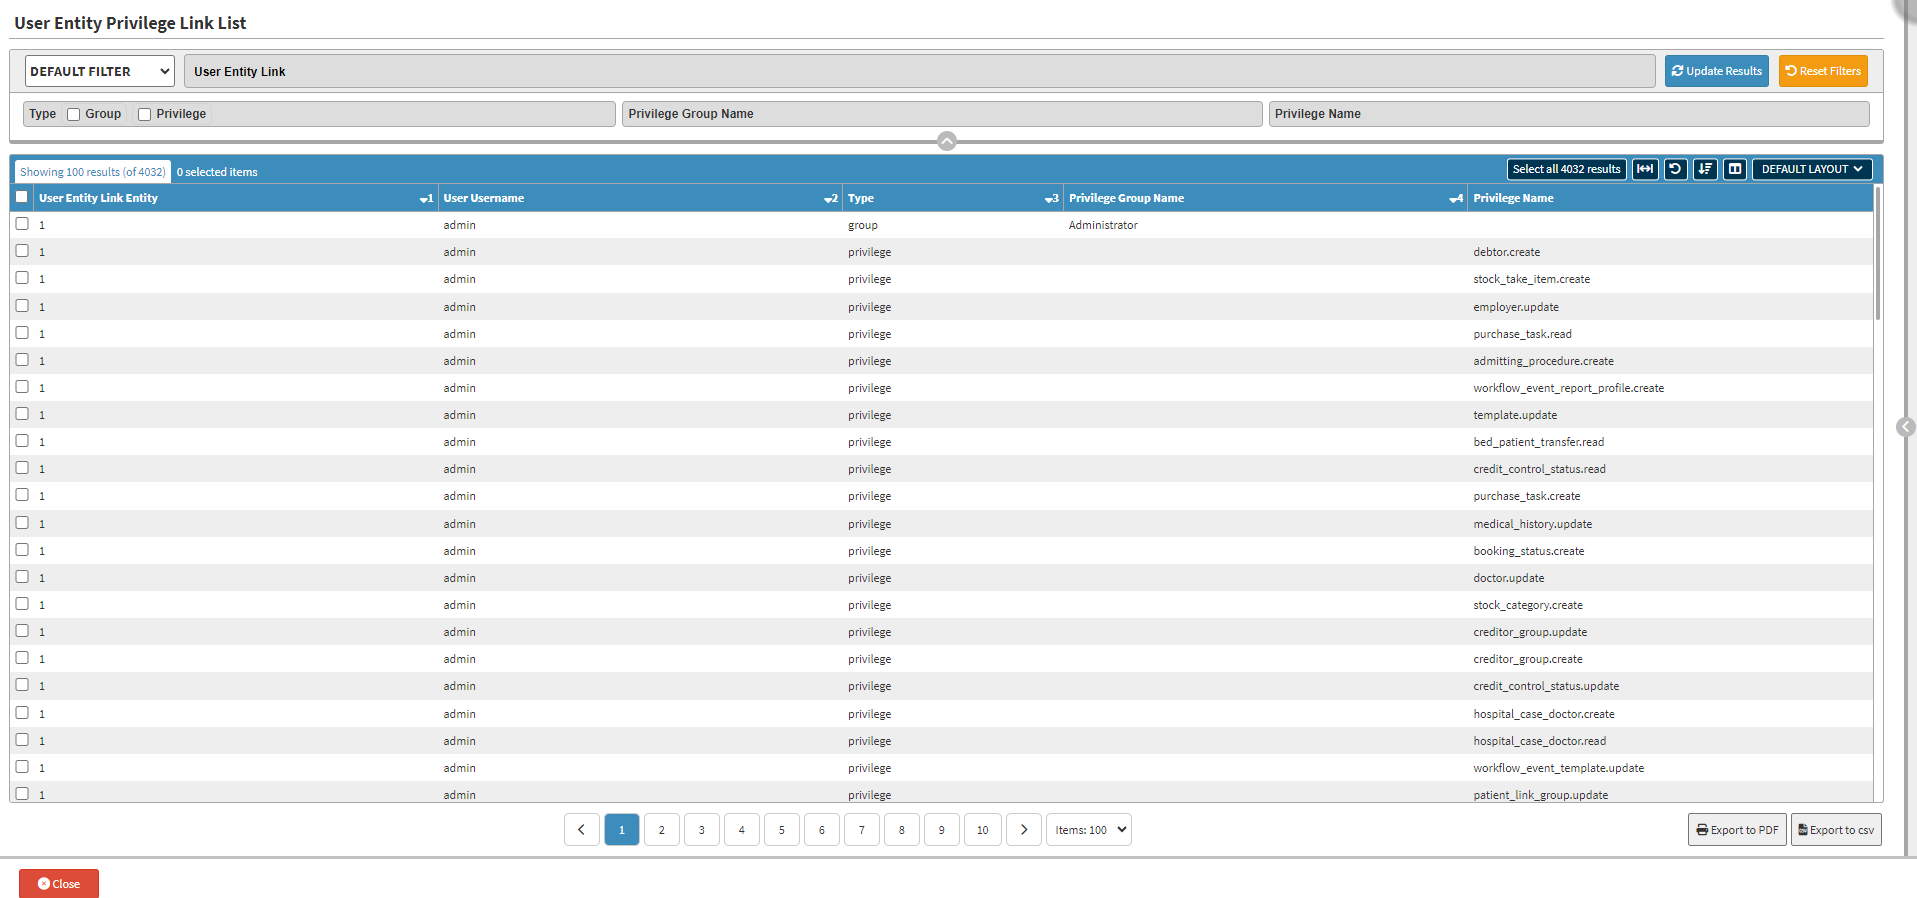Click the Export to PDF button
Image resolution: width=1917 pixels, height=898 pixels.
tap(1737, 829)
